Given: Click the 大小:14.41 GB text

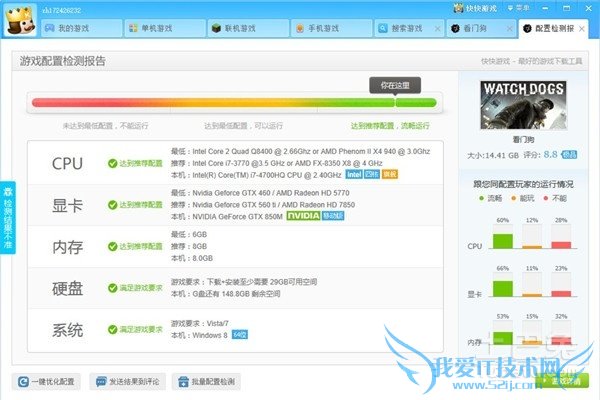Looking at the screenshot, I should point(493,155).
